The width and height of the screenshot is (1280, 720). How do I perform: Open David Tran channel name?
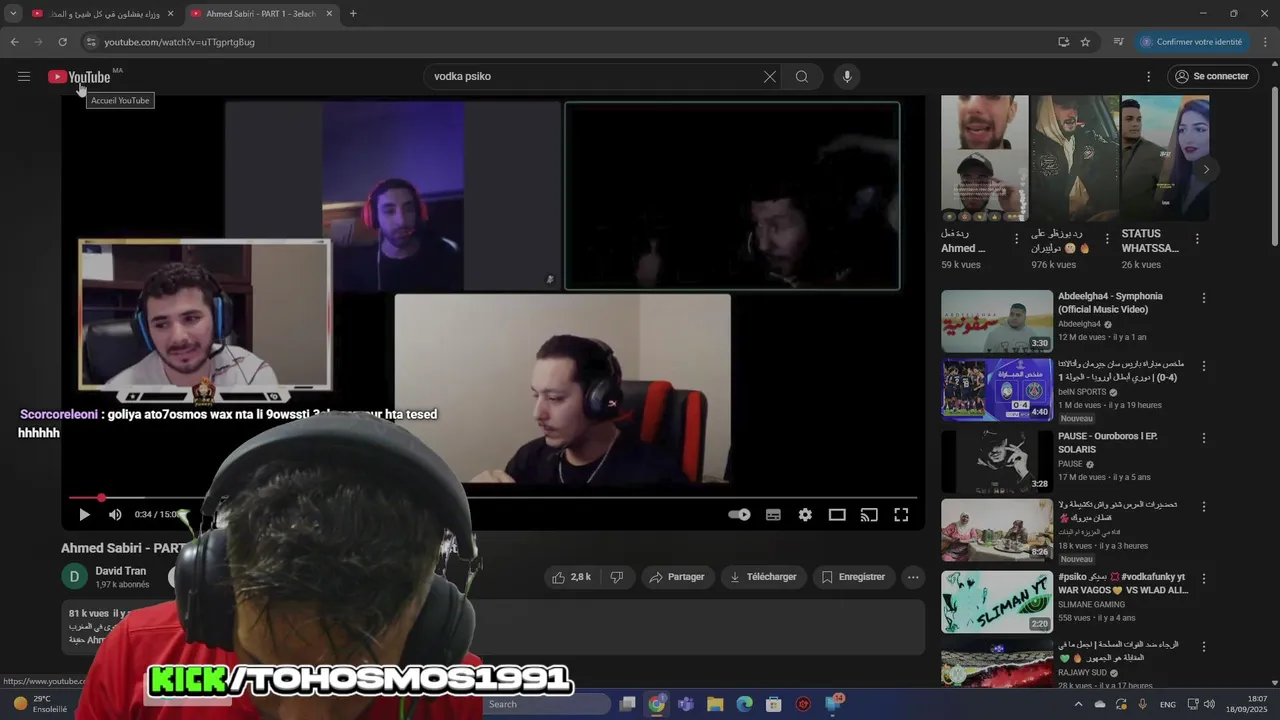coord(121,571)
